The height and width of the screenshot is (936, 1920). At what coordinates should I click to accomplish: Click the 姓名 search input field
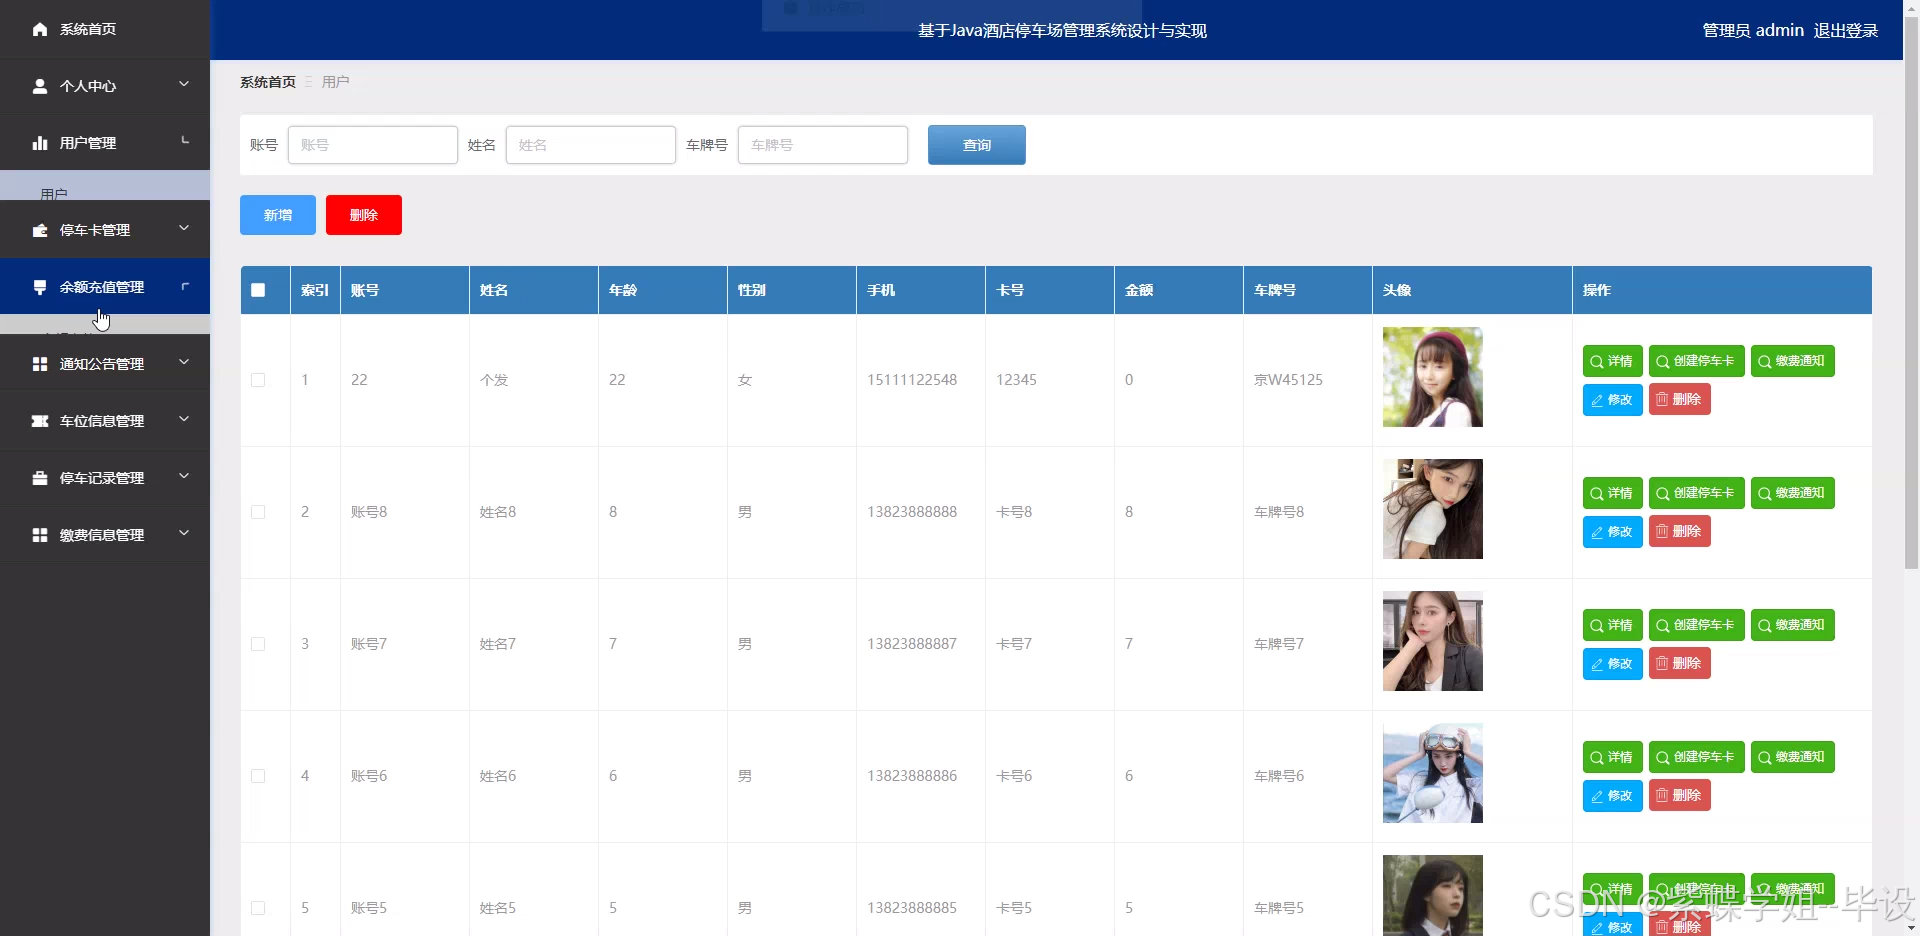pyautogui.click(x=591, y=145)
